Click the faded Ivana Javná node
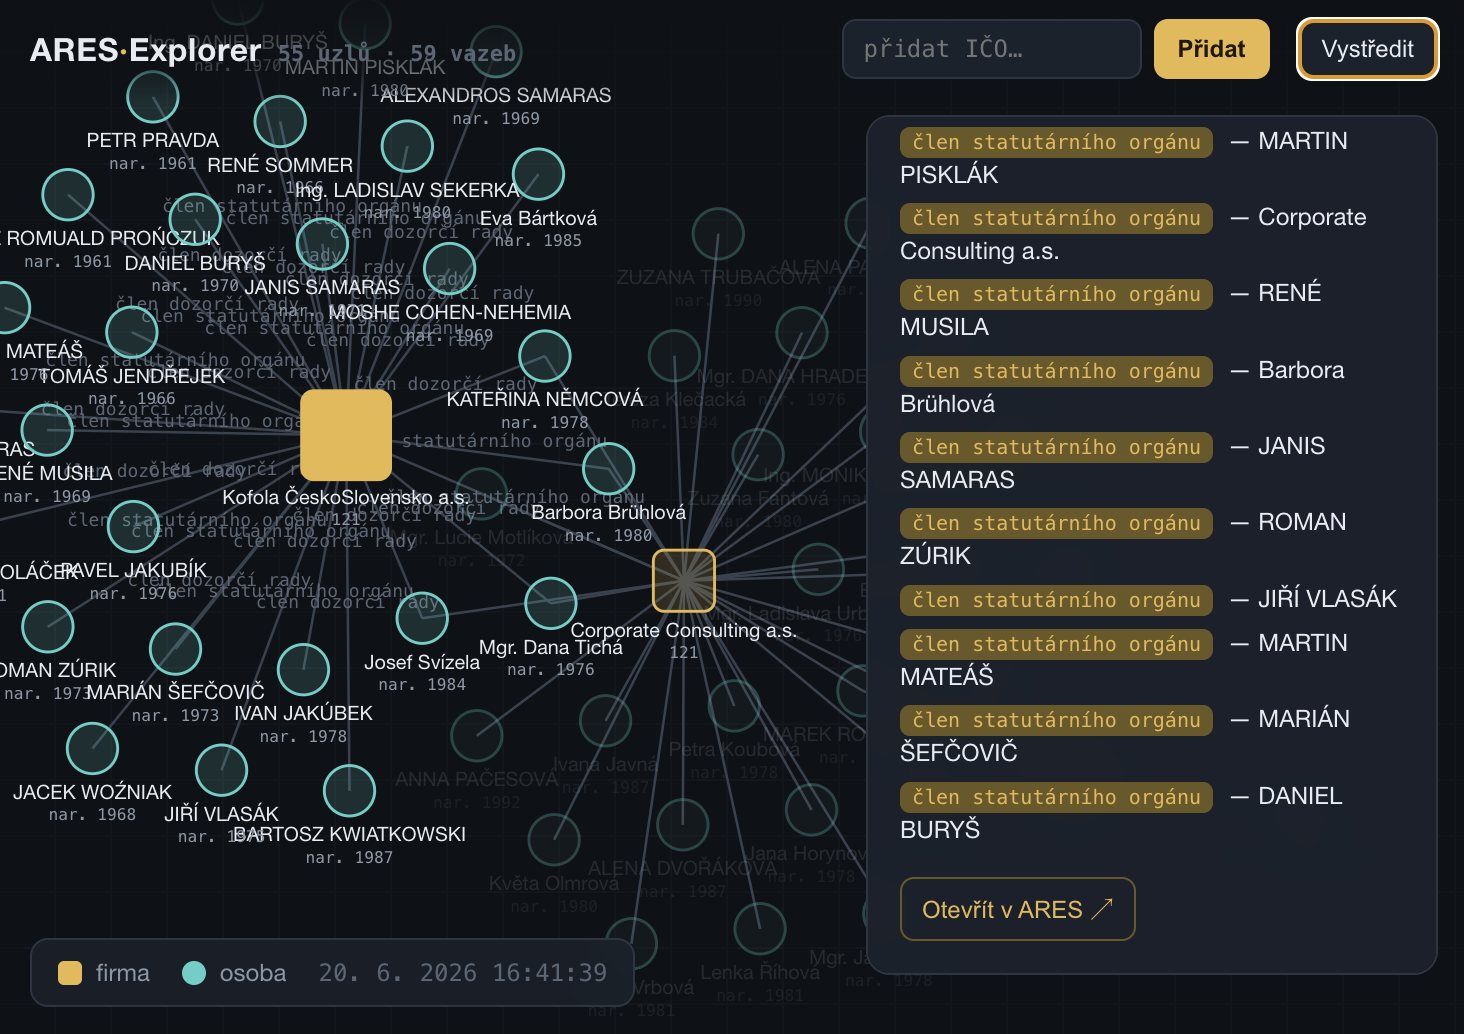 tap(605, 720)
